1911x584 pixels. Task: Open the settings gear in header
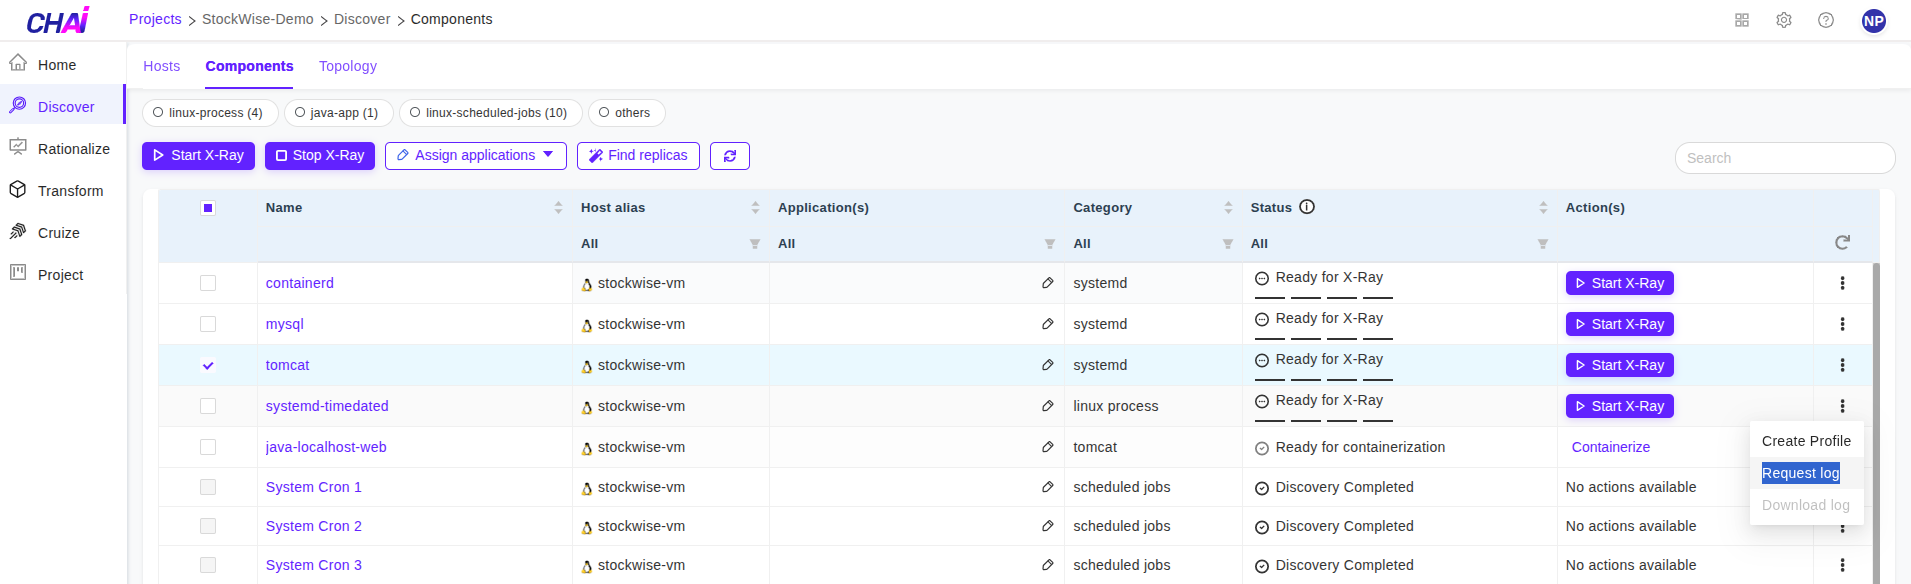coord(1784,20)
